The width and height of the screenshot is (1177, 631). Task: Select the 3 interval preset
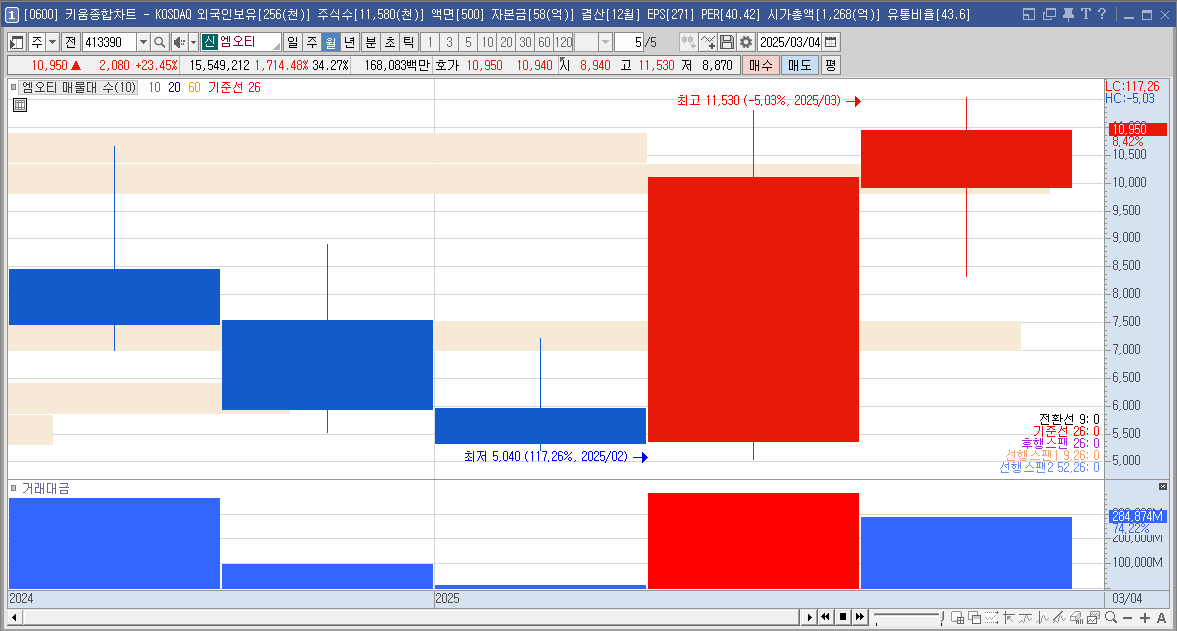[x=449, y=43]
